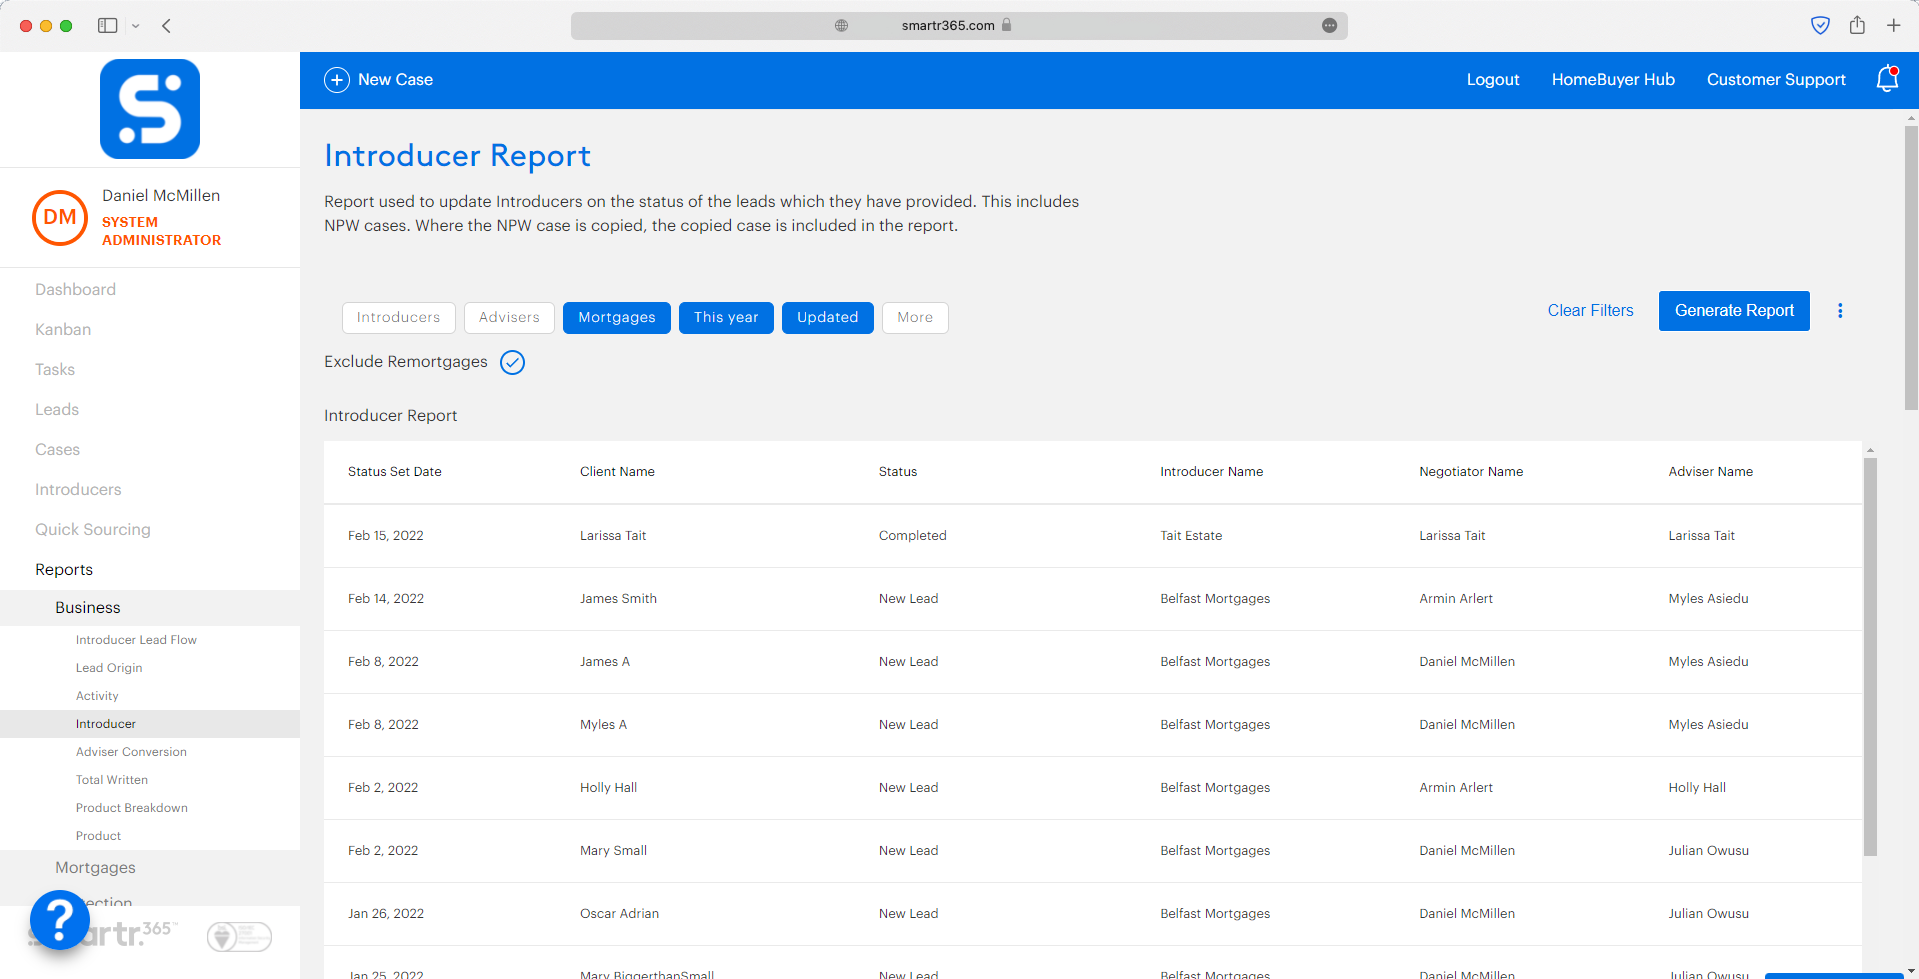Click the page vertical scrollbar
This screenshot has height=979, width=1919.
coord(1911,267)
